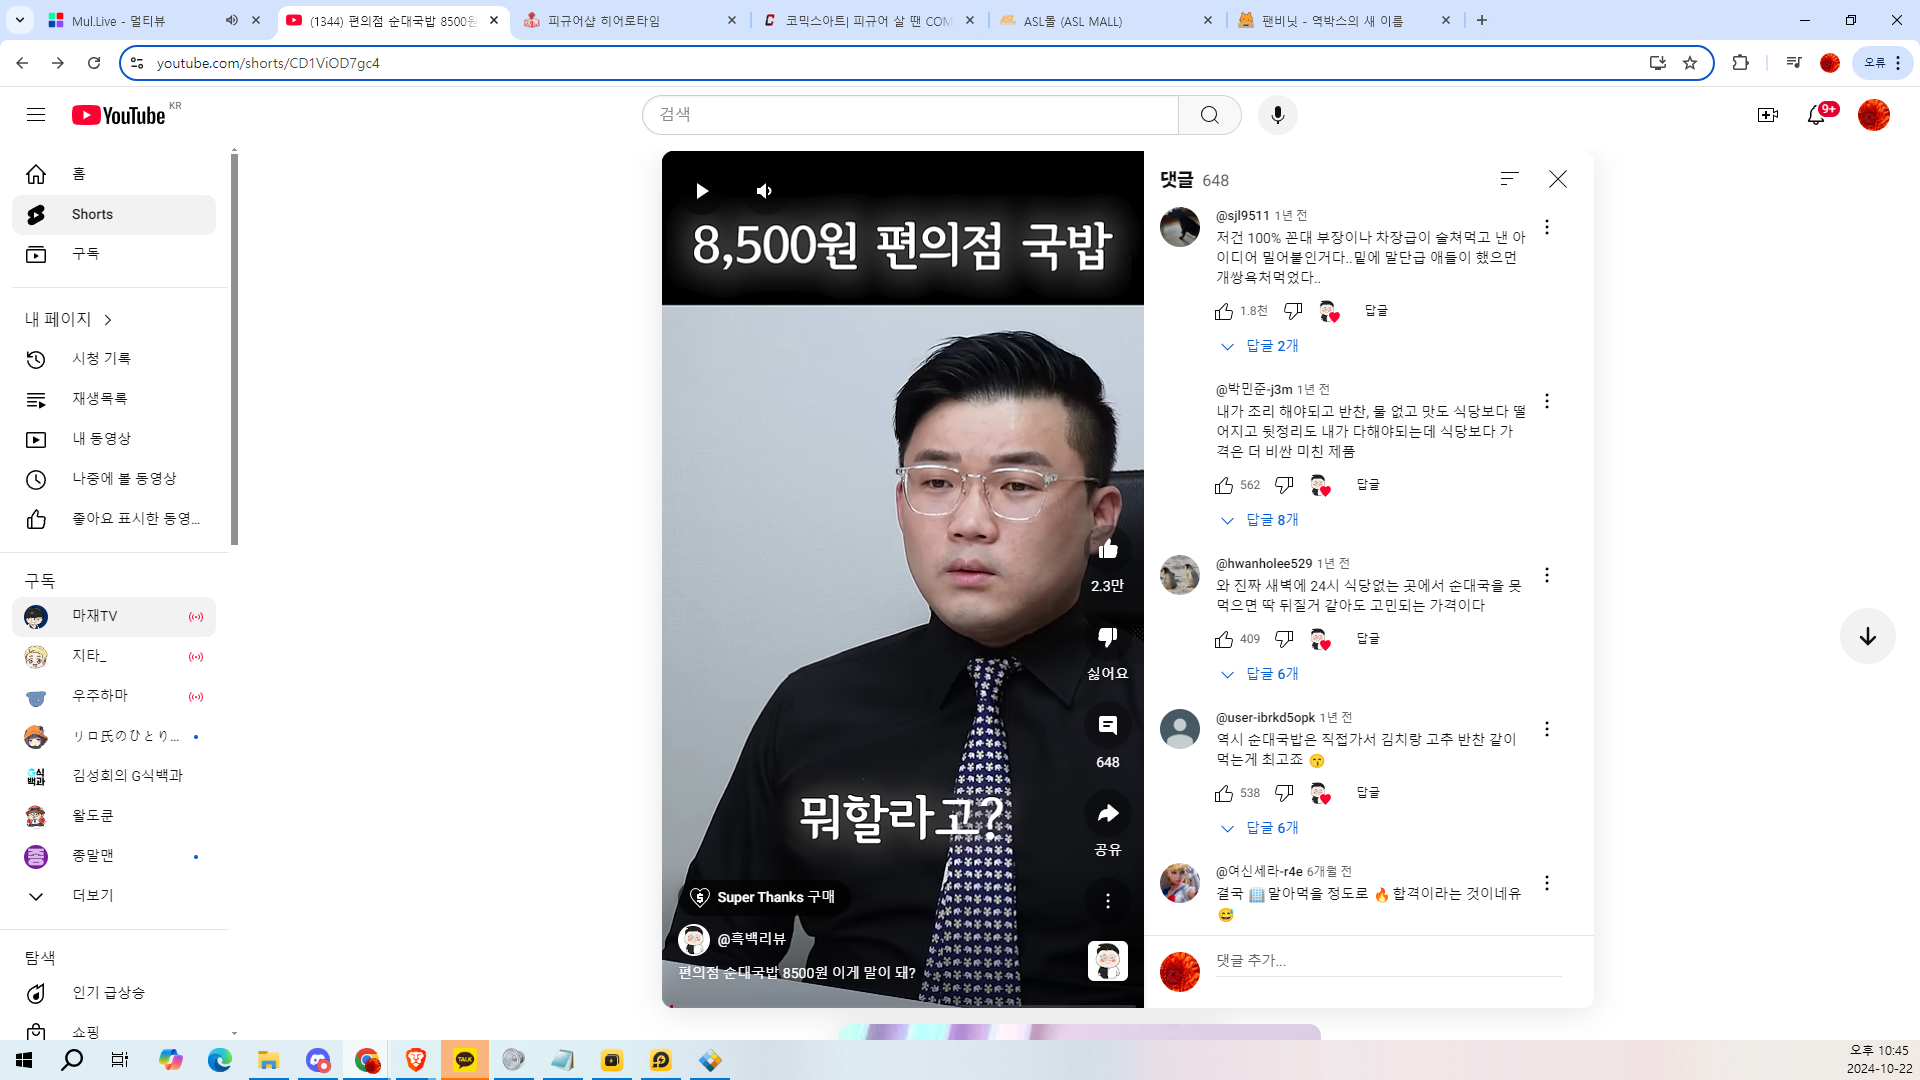Click the Super Thanks 구매 button
Viewport: 1920px width, 1080px height.
tap(764, 897)
